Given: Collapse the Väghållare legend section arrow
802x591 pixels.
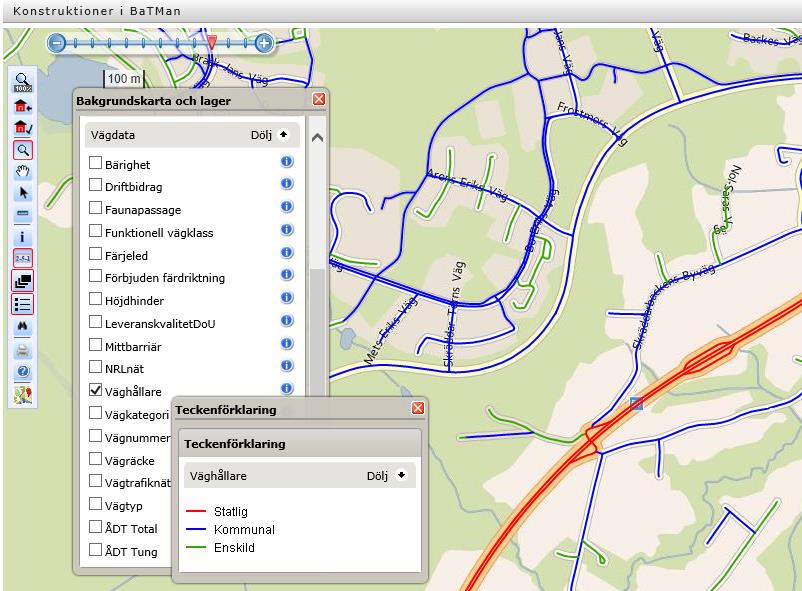Looking at the screenshot, I should tap(402, 475).
